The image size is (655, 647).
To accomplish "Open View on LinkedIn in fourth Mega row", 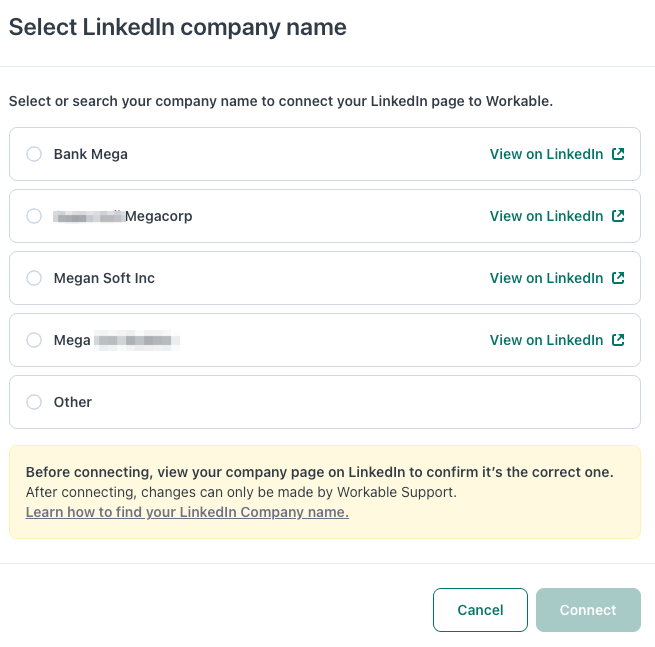I will pyautogui.click(x=546, y=340).
